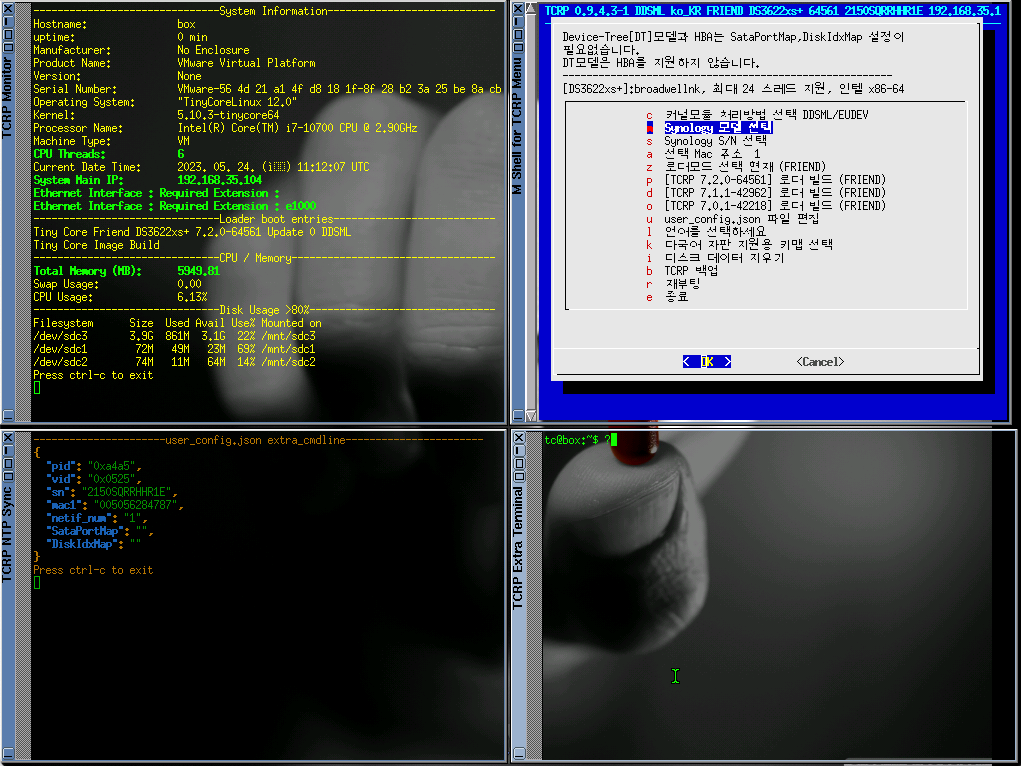Image resolution: width=1021 pixels, height=766 pixels.
Task: Click the "SataPortMap" key
Action: pos(85,531)
